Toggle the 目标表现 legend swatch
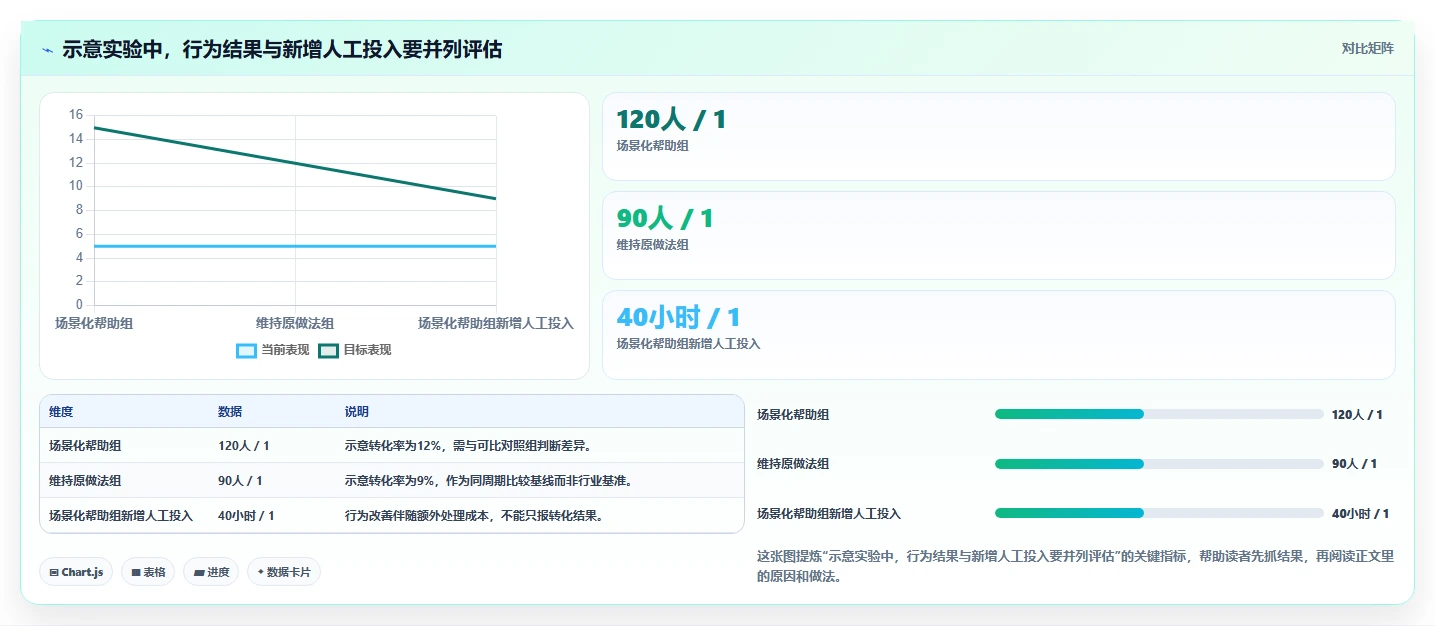The height and width of the screenshot is (626, 1435). (328, 350)
